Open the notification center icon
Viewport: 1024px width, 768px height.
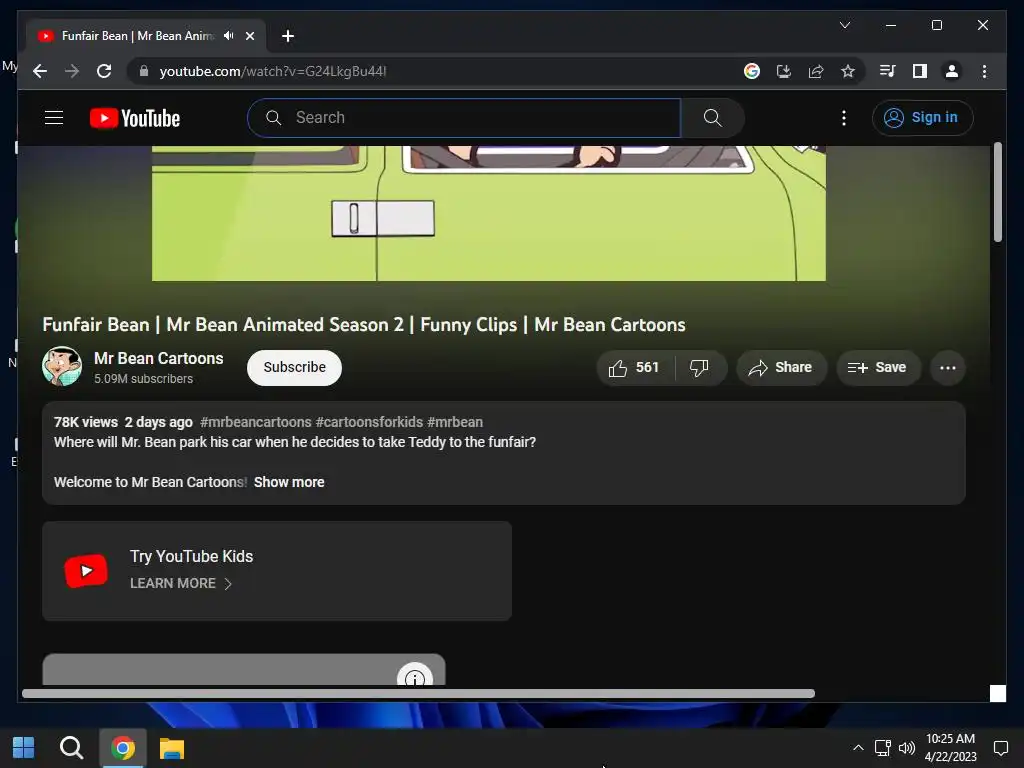[x=1000, y=748]
